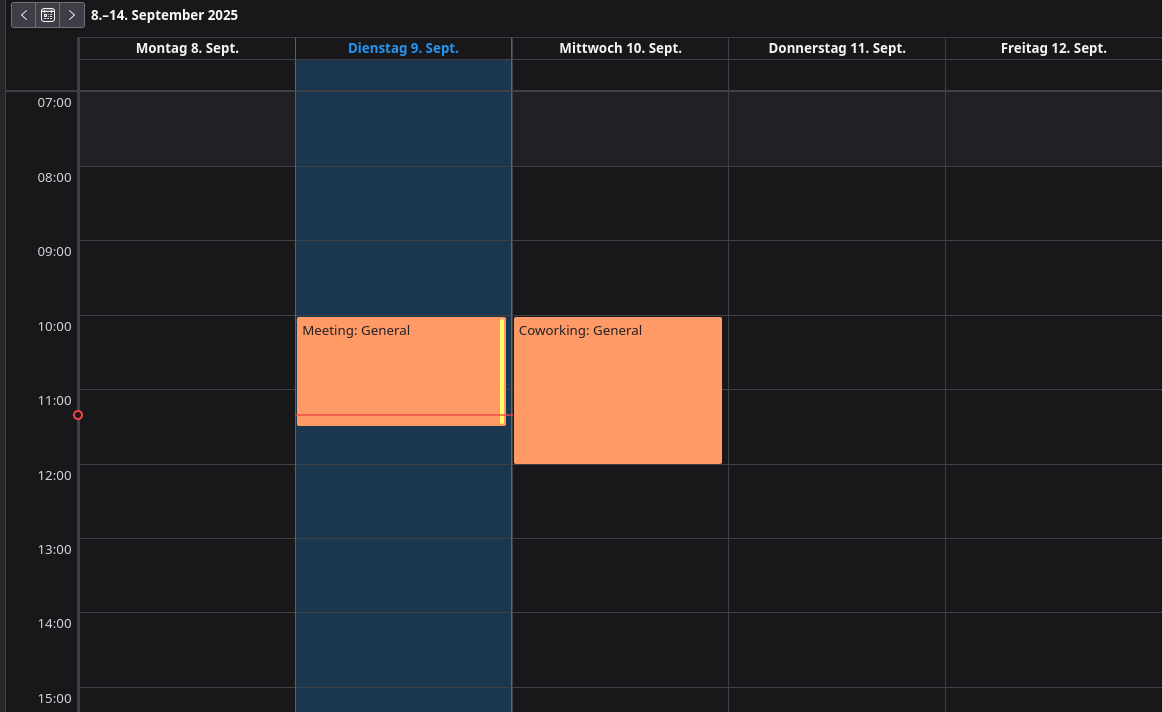Screen dimensions: 1162x712
Task: Click the 8.–14. September 2025 date label
Action: click(165, 15)
